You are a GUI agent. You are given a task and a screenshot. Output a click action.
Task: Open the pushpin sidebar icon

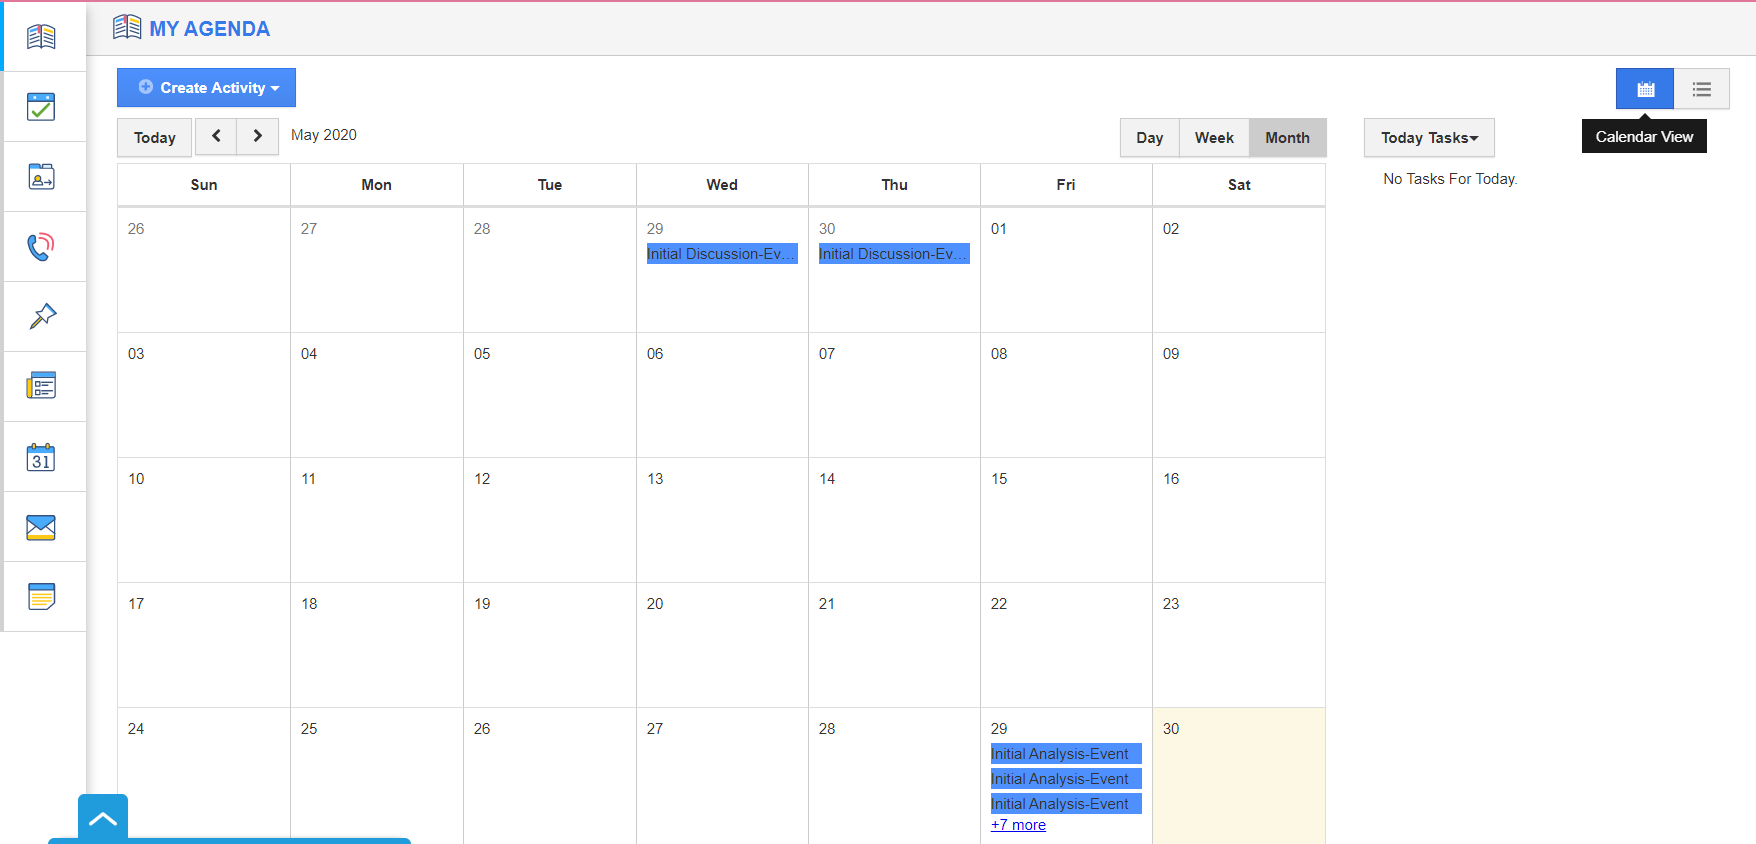tap(41, 317)
